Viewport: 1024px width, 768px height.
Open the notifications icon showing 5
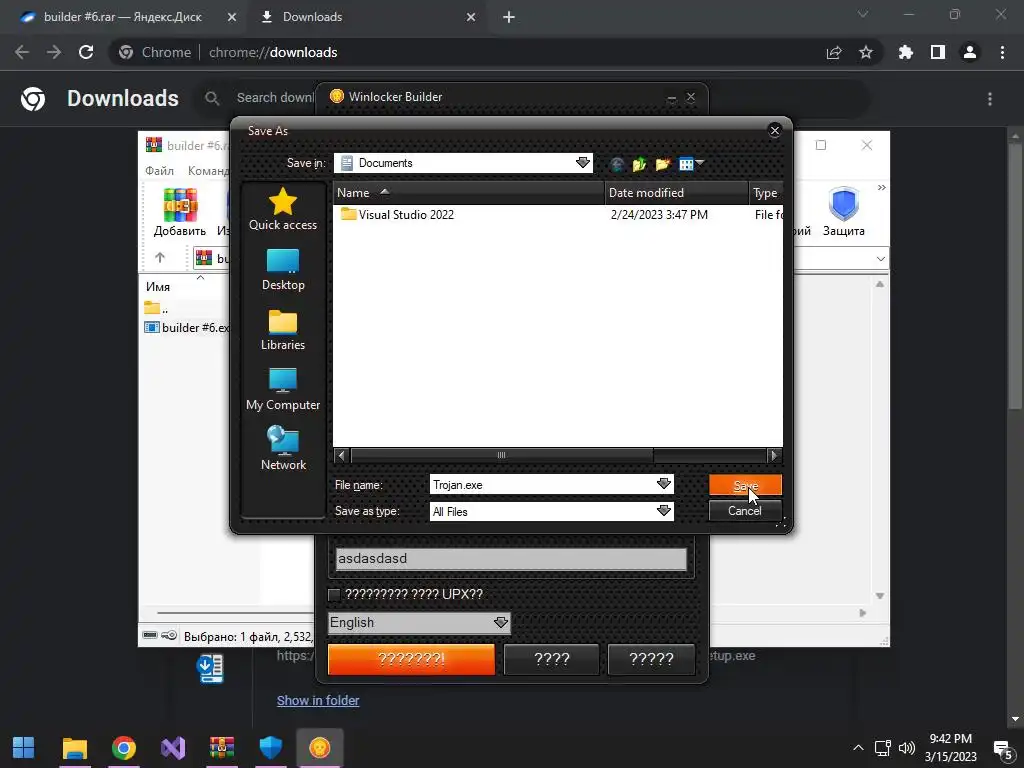point(1003,749)
